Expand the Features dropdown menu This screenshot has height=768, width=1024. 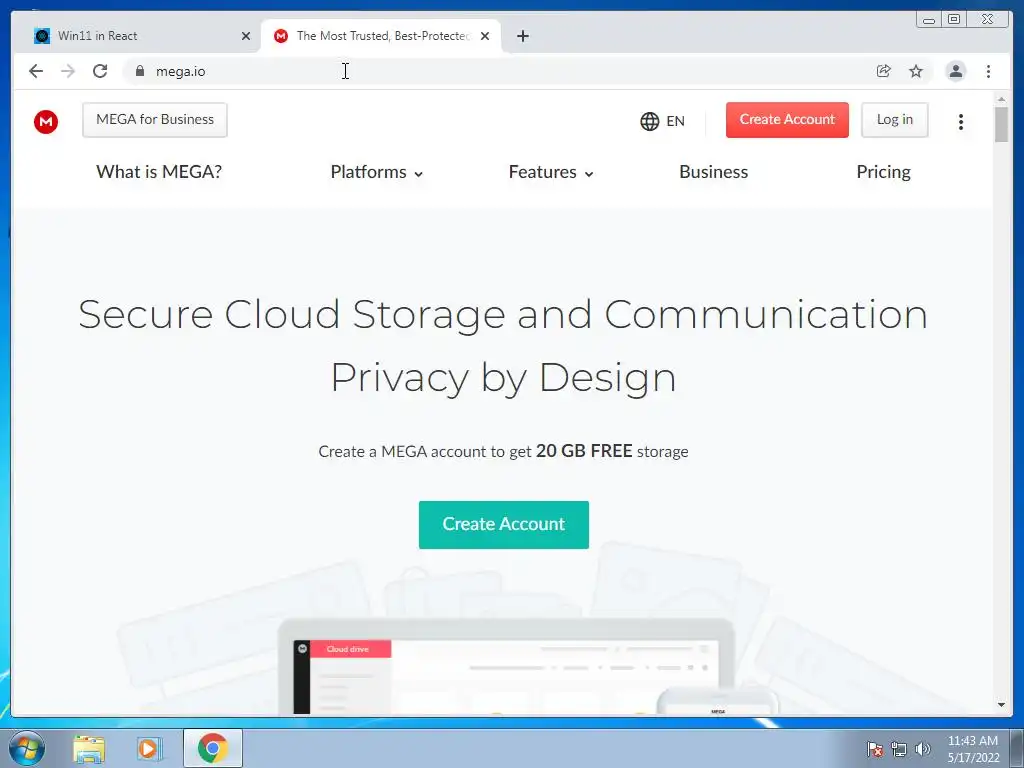click(551, 172)
